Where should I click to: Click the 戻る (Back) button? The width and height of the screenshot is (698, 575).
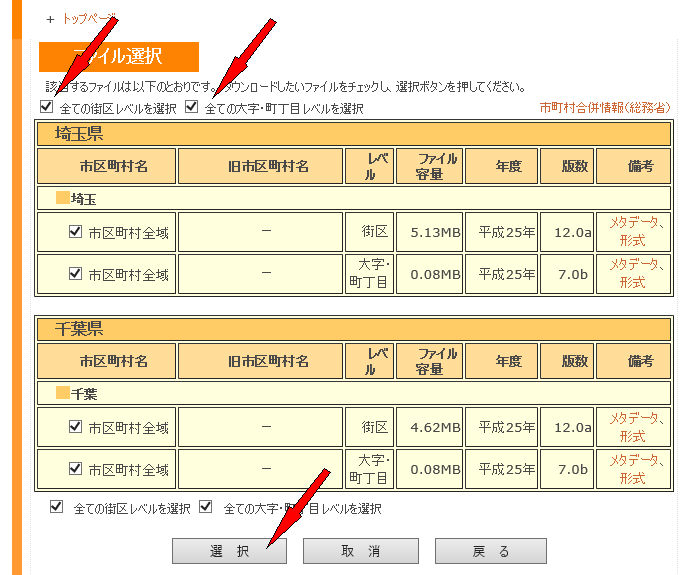pyautogui.click(x=489, y=551)
